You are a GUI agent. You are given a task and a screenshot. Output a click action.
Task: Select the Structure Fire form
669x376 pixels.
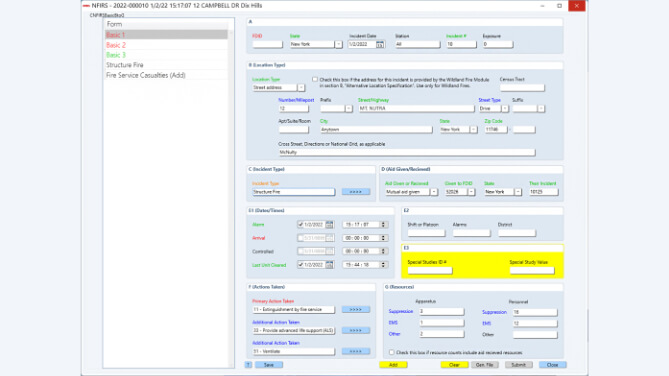click(166, 65)
